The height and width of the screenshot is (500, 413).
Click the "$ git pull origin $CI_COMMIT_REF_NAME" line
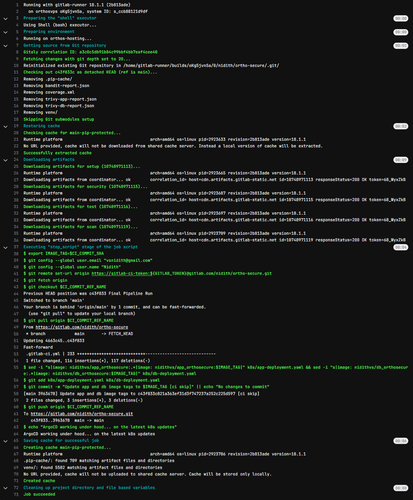point(68,321)
